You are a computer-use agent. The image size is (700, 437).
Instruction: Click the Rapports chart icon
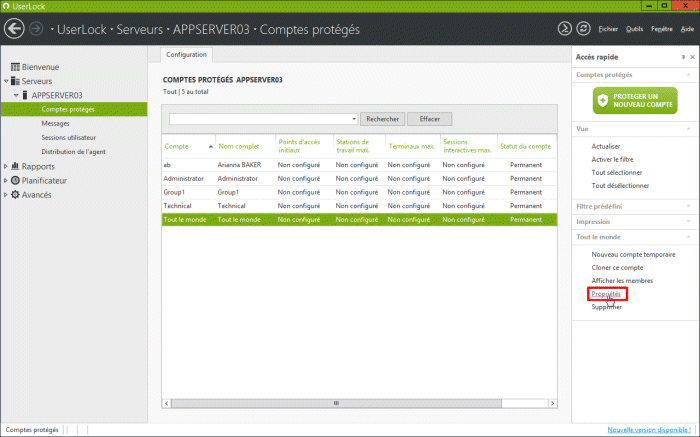click(15, 166)
